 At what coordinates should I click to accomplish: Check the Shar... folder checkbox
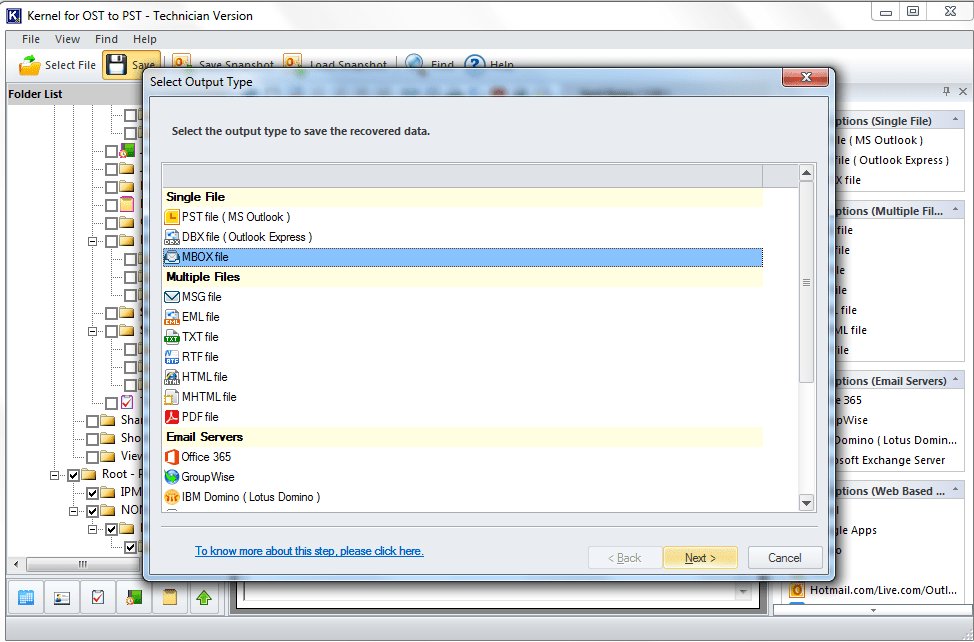tap(93, 422)
